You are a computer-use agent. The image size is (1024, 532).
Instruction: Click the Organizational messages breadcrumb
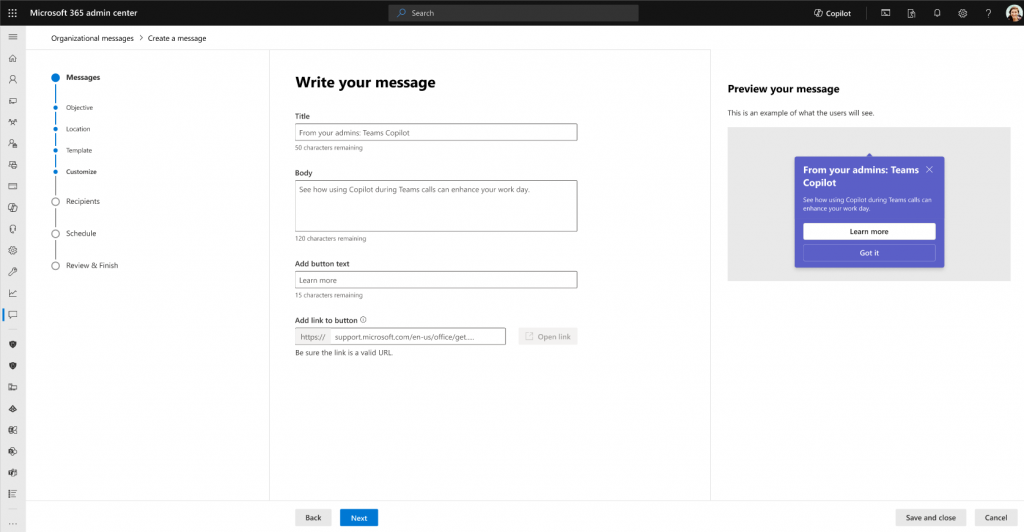click(92, 39)
